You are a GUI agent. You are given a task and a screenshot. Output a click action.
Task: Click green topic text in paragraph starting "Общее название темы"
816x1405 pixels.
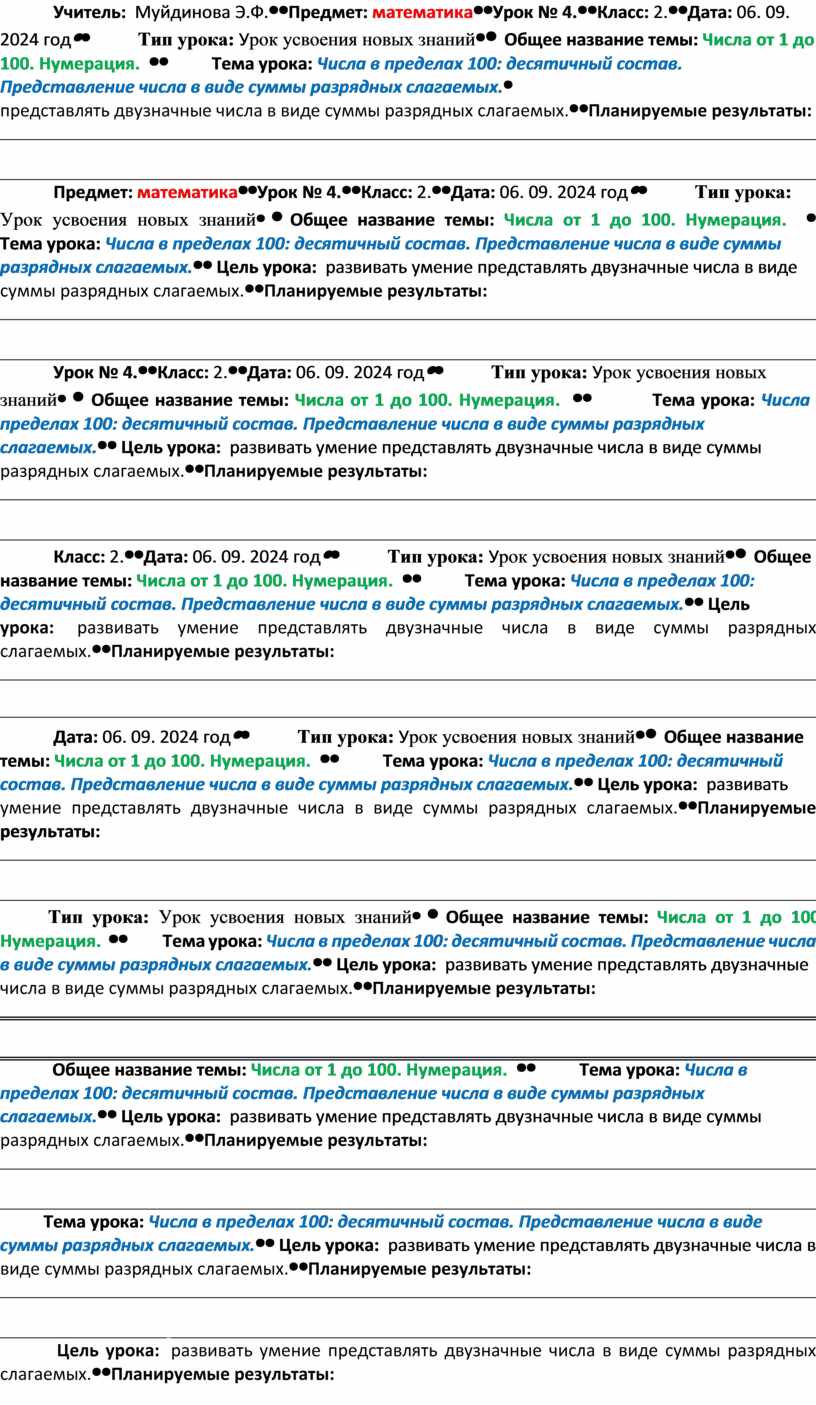coord(378,1070)
